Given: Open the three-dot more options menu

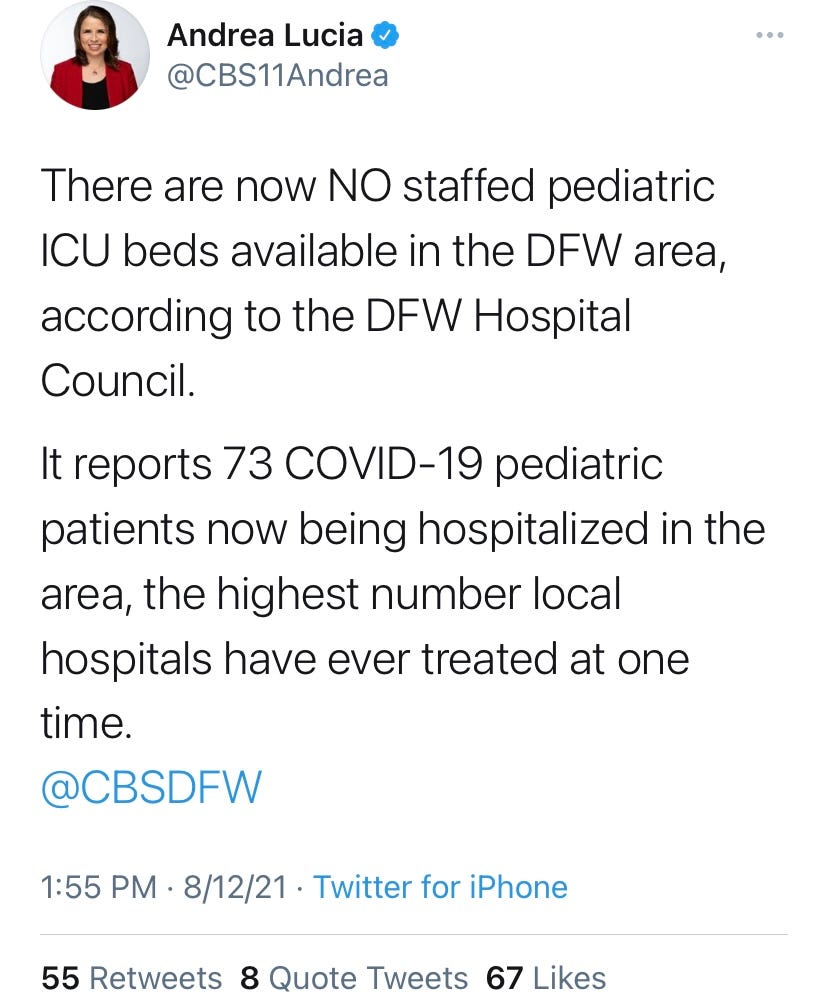Looking at the screenshot, I should click(770, 35).
